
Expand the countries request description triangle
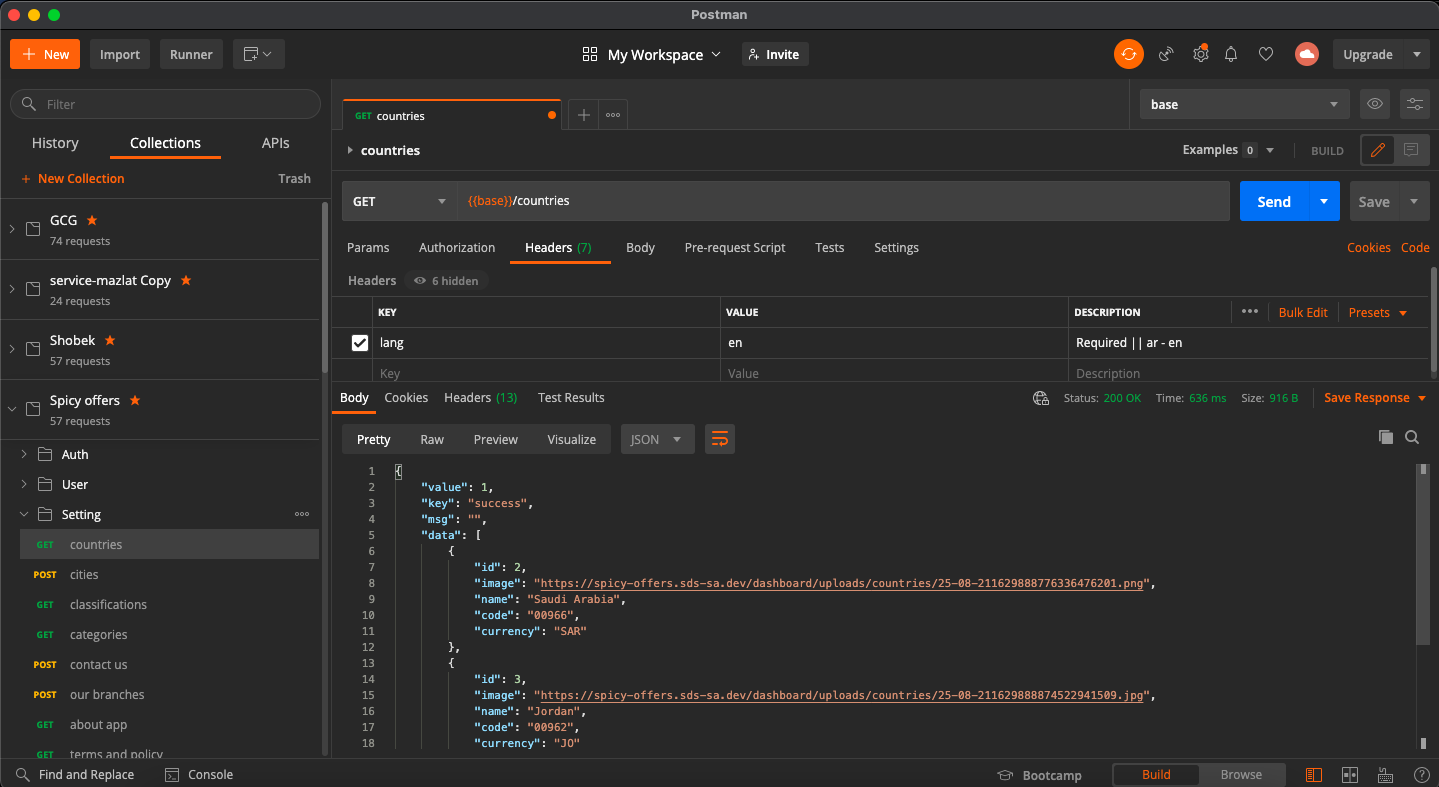[350, 150]
